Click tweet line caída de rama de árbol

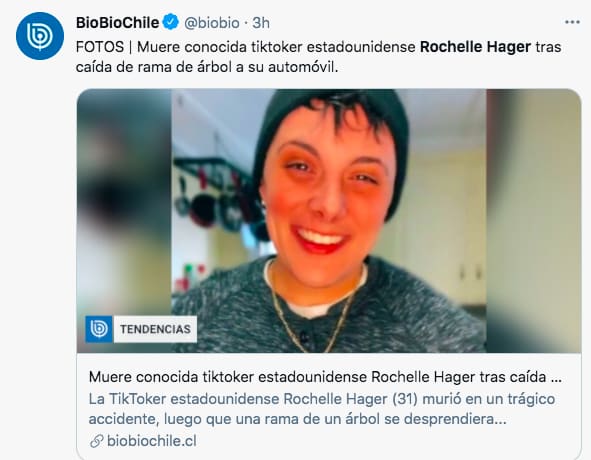tap(207, 67)
